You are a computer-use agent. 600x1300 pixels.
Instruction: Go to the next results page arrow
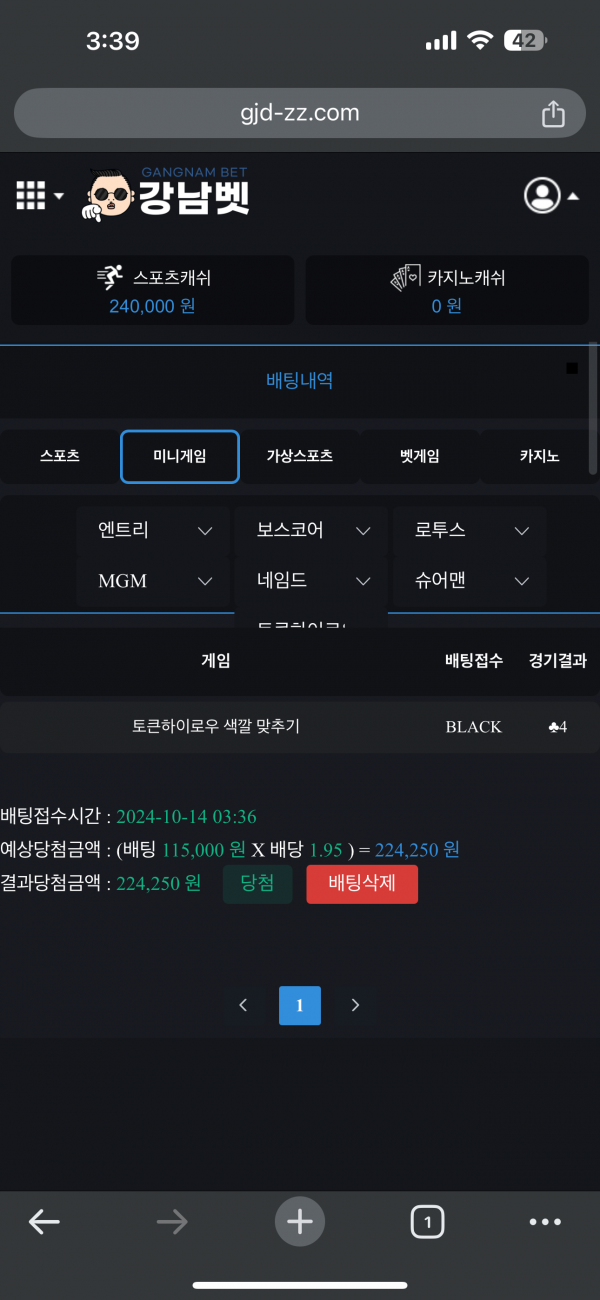tap(355, 1005)
